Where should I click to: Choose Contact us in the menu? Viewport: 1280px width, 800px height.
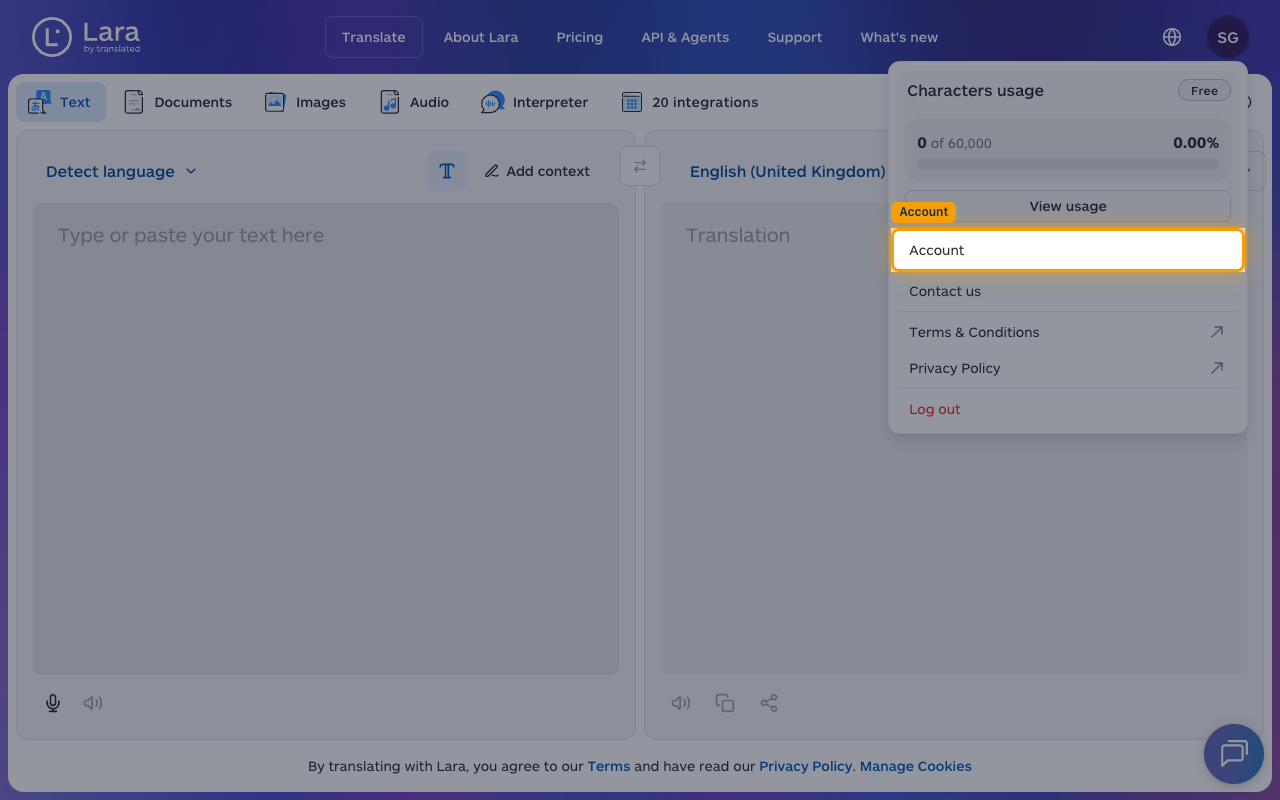pyautogui.click(x=1068, y=291)
